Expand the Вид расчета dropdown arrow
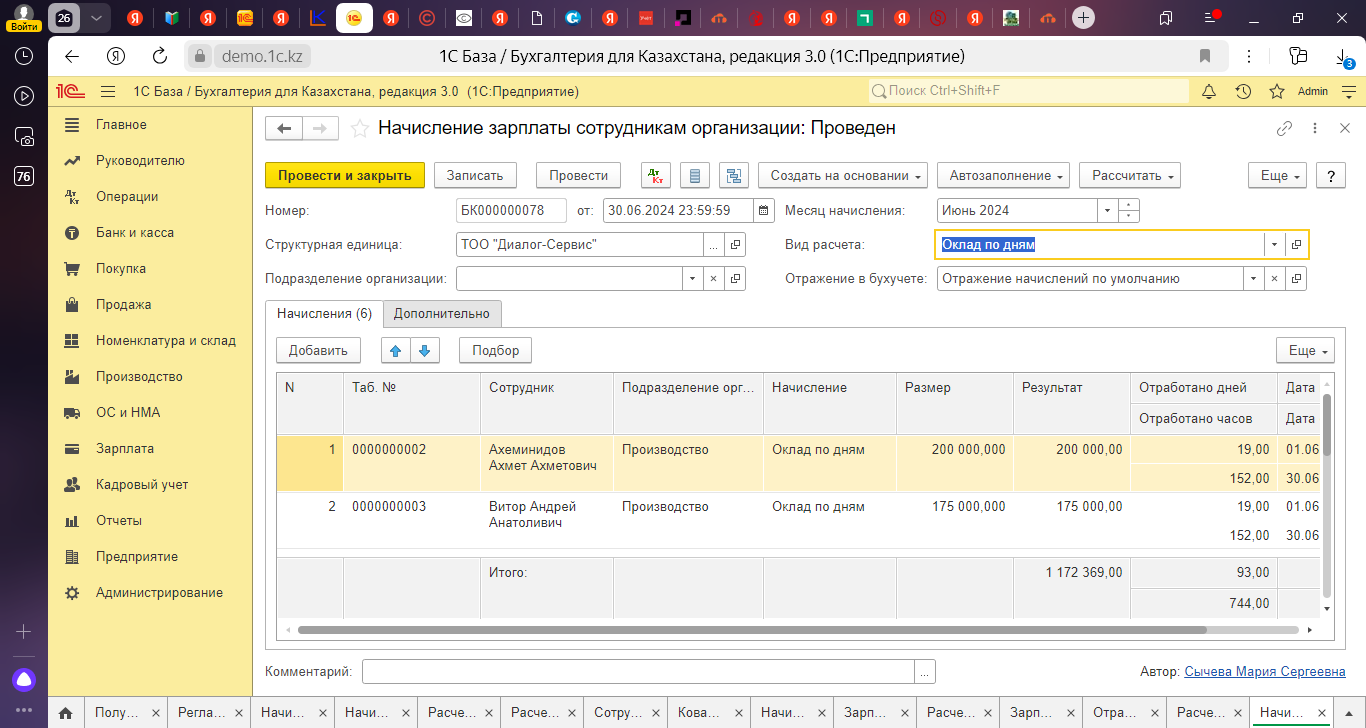 coord(1273,245)
